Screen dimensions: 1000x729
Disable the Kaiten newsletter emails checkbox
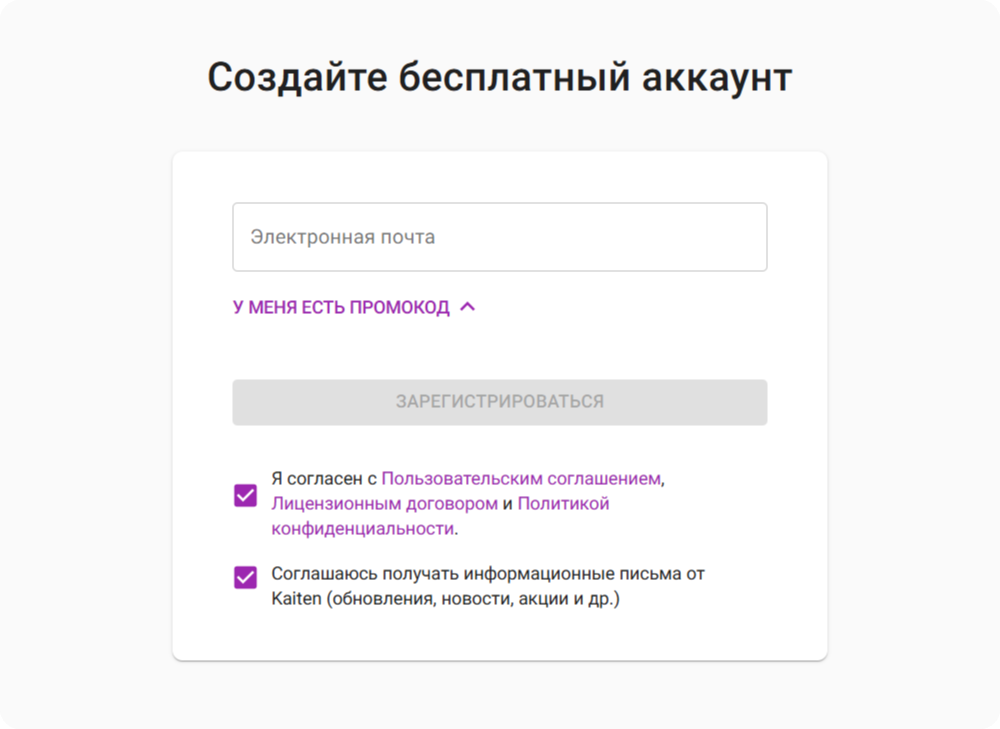(x=245, y=577)
